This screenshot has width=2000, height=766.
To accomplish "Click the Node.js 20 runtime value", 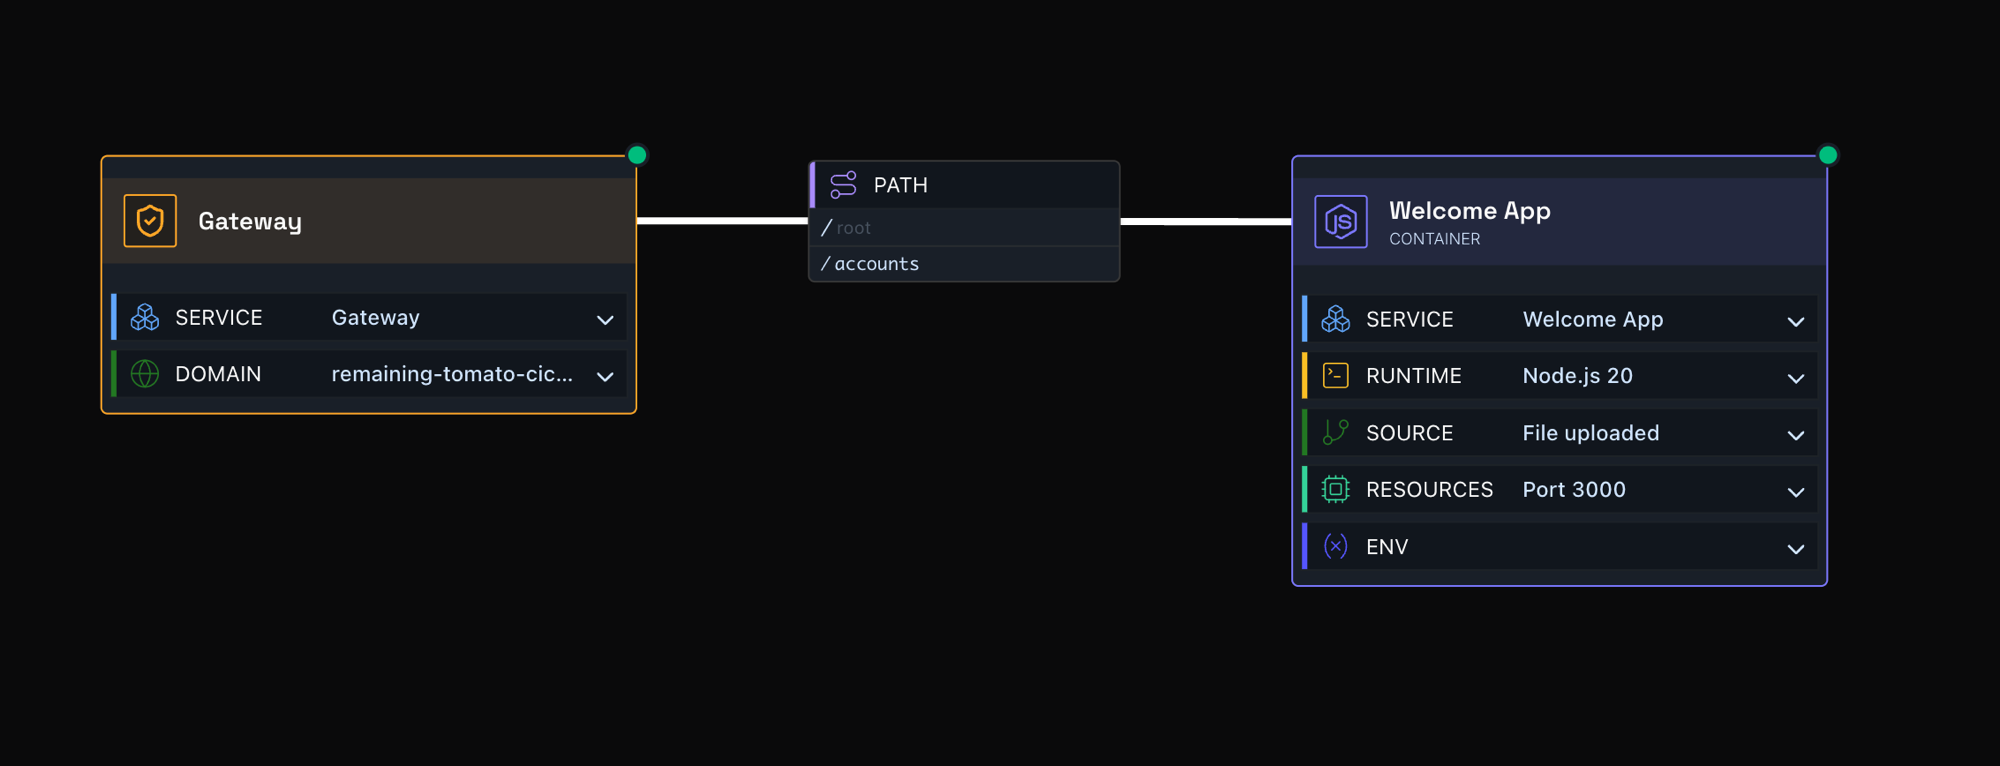I will pos(1577,376).
